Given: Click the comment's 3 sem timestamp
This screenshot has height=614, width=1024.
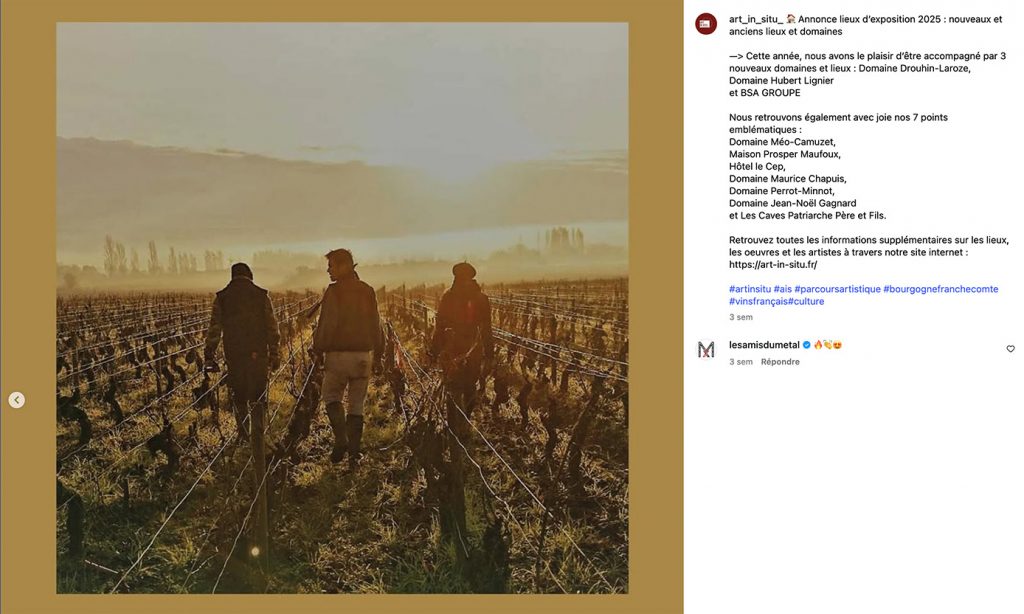Looking at the screenshot, I should click(x=741, y=362).
